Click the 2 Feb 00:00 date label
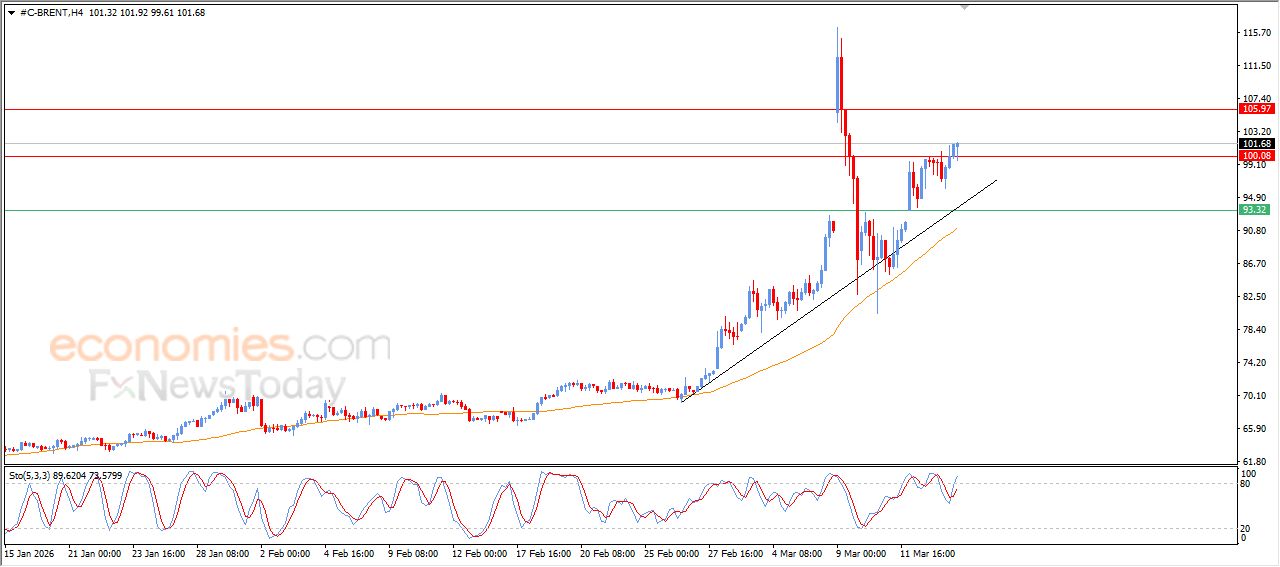Viewport: 1280px width, 567px height. 286,552
